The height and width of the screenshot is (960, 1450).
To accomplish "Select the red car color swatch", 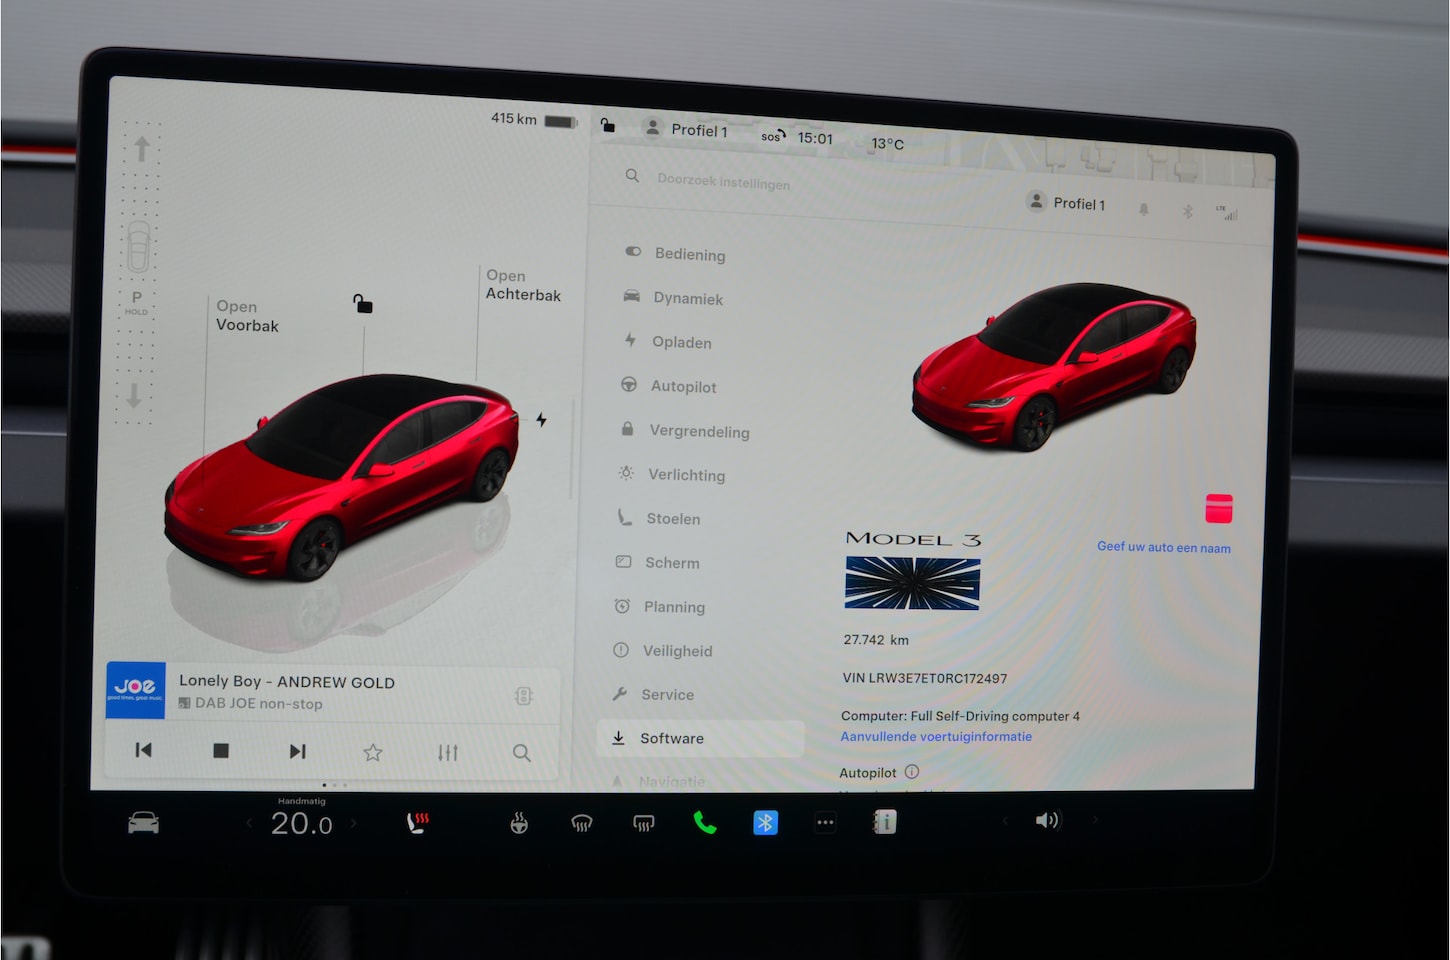I will pos(1218,508).
